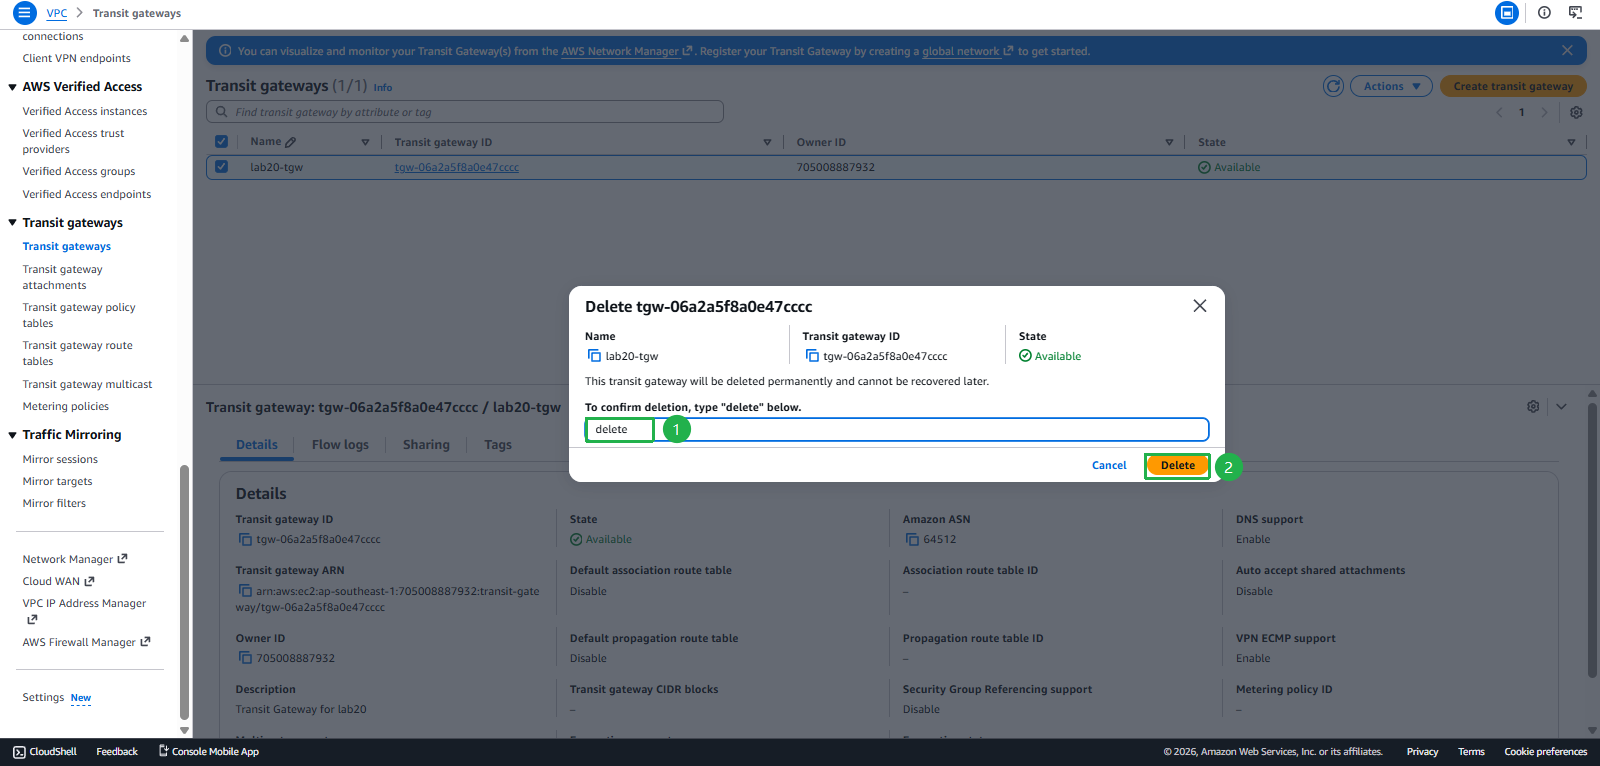Refresh the transit gateways table
Image resolution: width=1600 pixels, height=766 pixels.
coord(1333,86)
